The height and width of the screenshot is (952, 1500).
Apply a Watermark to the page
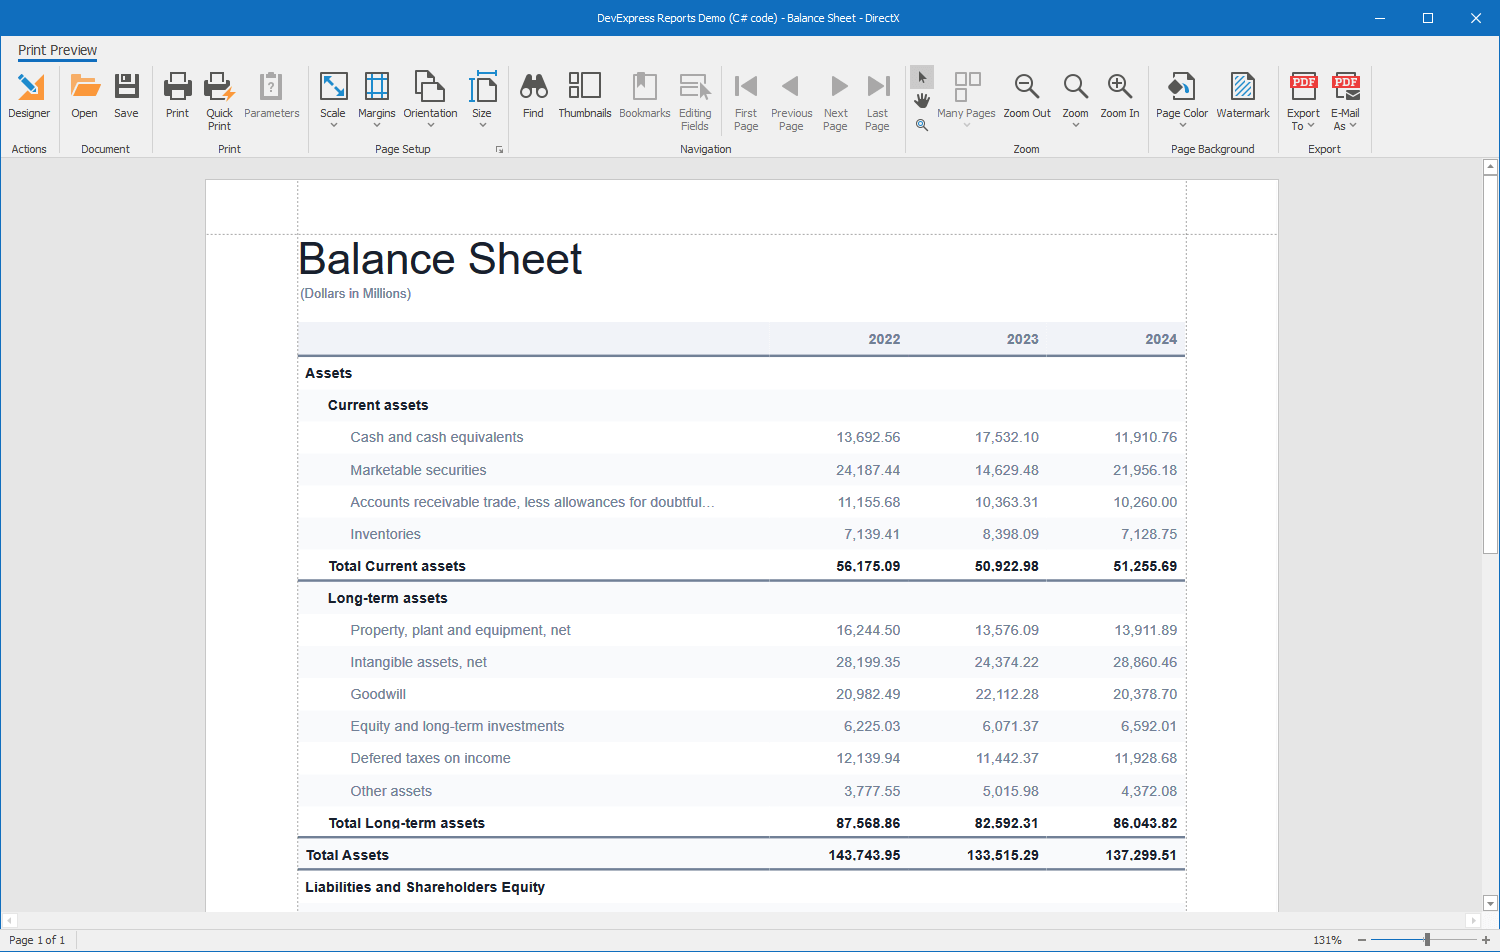coord(1243,95)
